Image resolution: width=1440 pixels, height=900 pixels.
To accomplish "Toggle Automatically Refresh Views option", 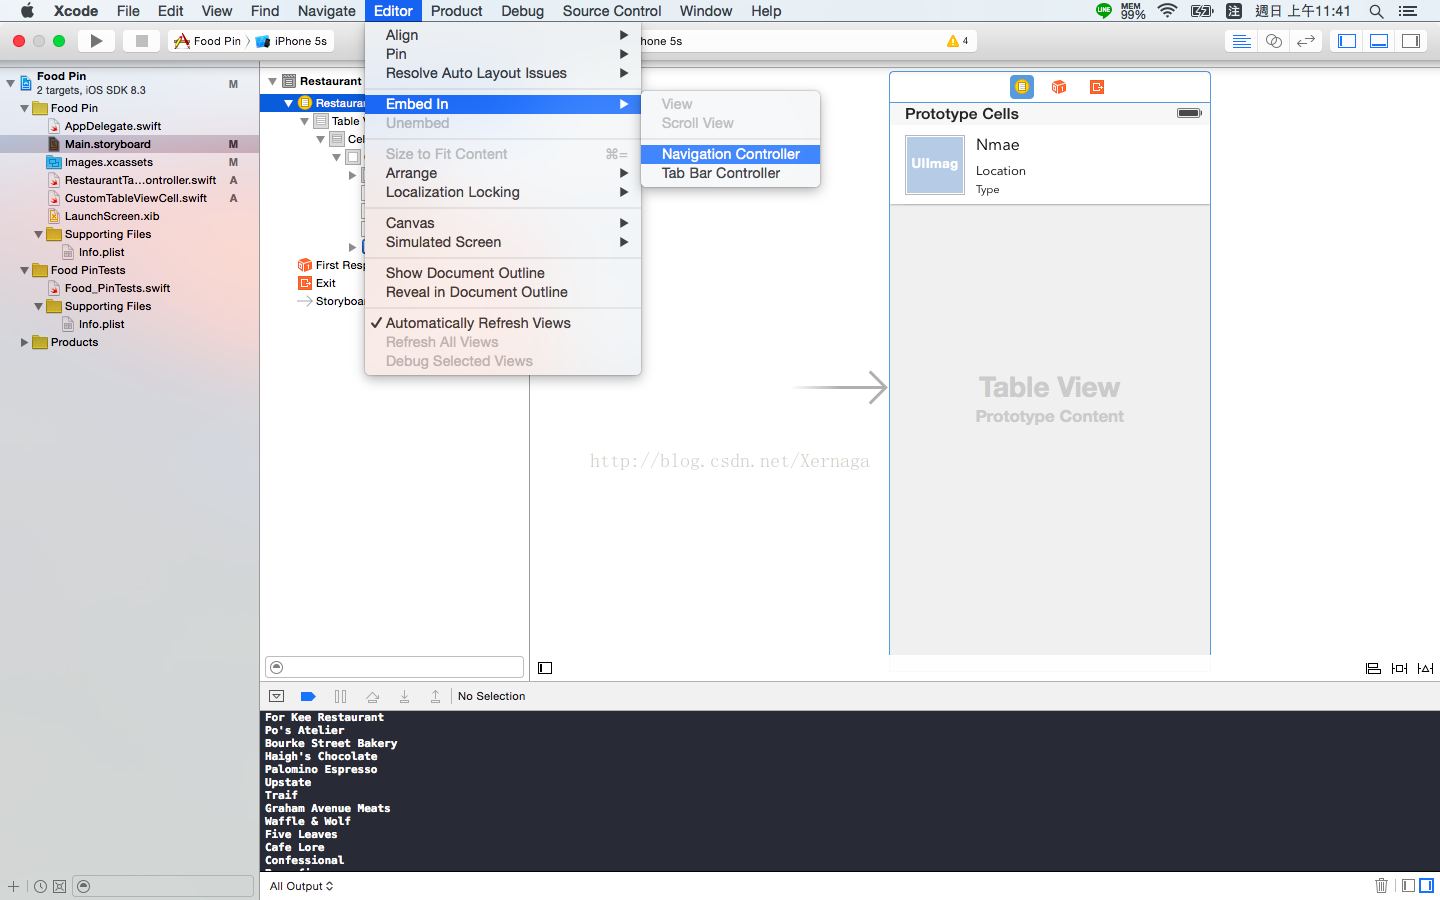I will [x=503, y=323].
